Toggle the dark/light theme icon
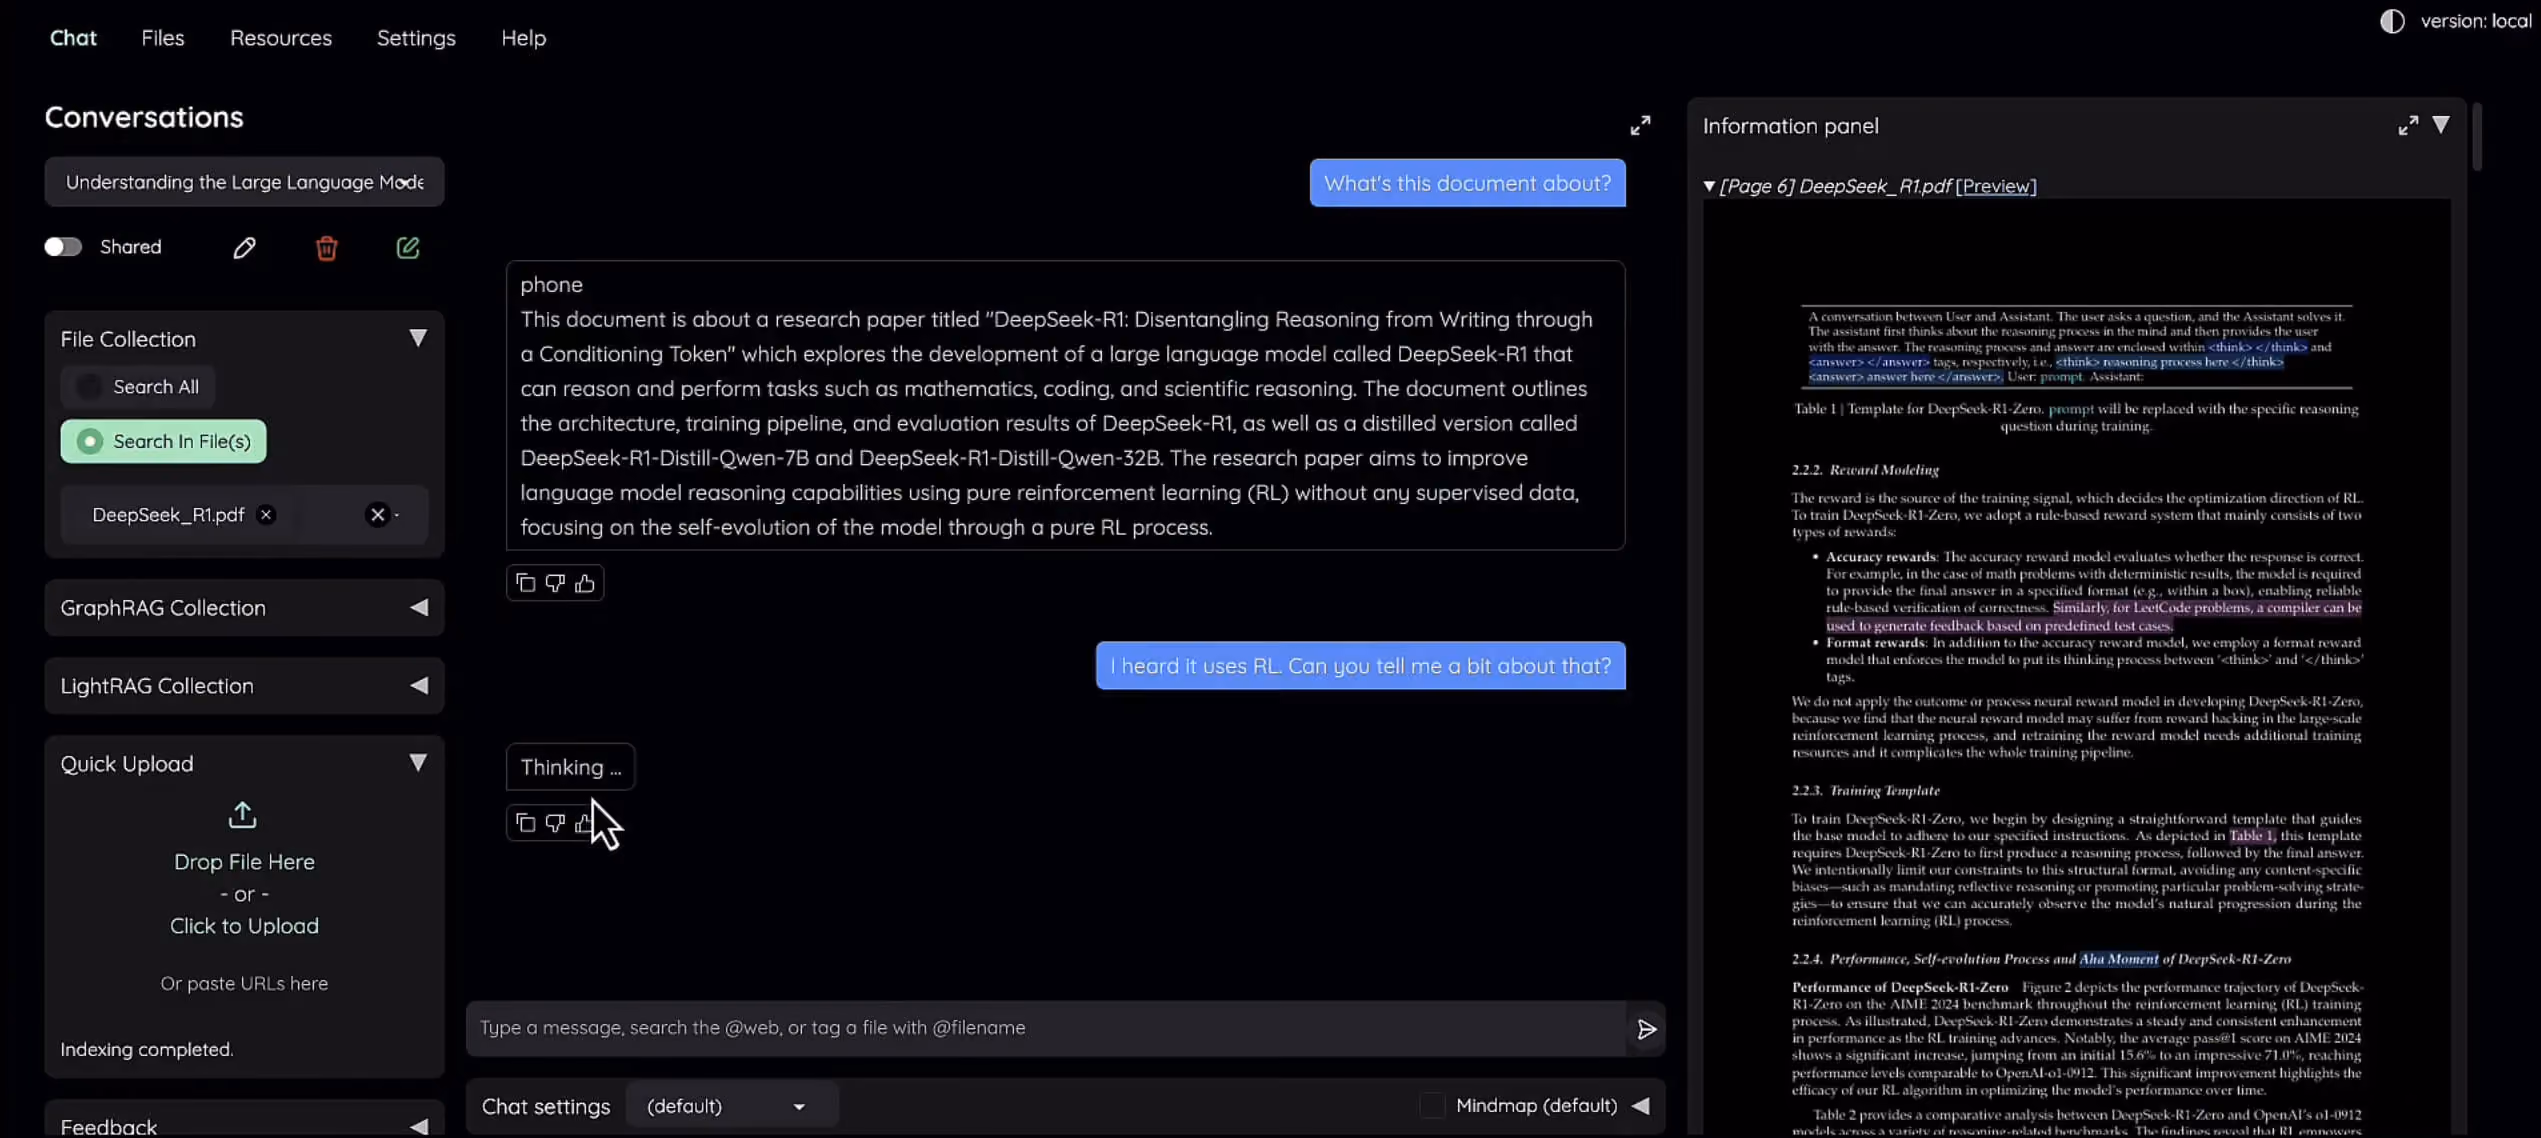Screen dimensions: 2541x1138 2391,21
